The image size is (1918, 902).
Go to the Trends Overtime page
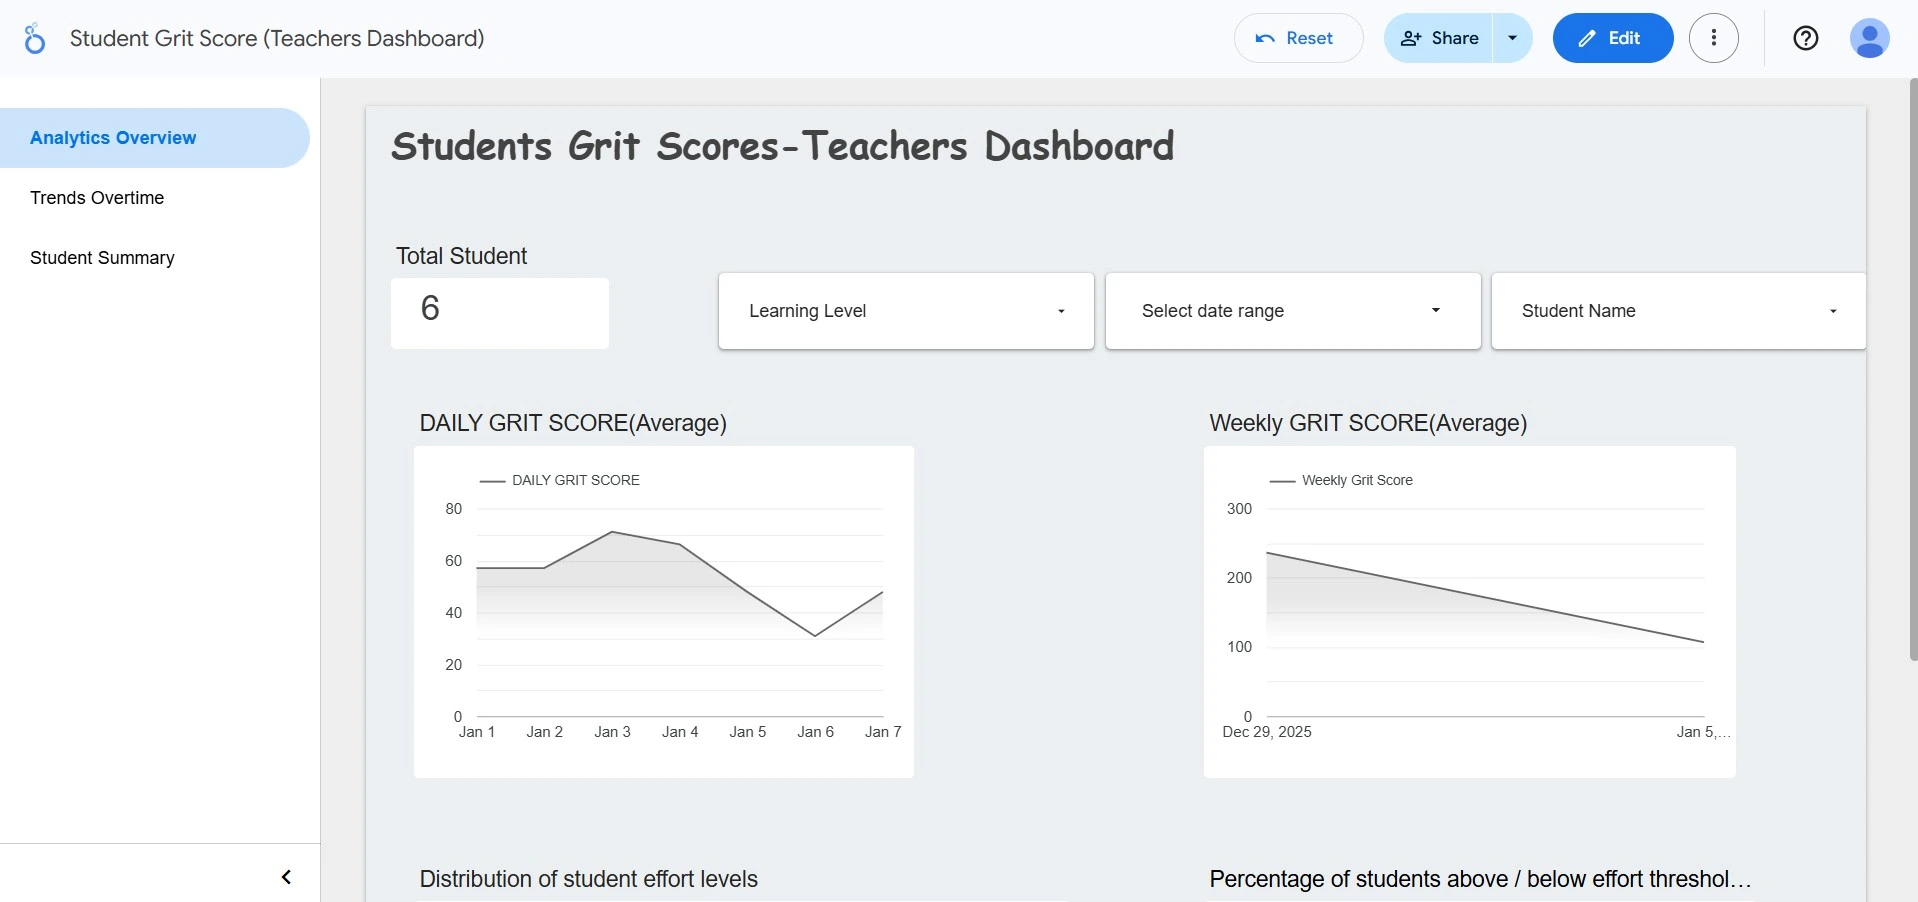coord(97,198)
